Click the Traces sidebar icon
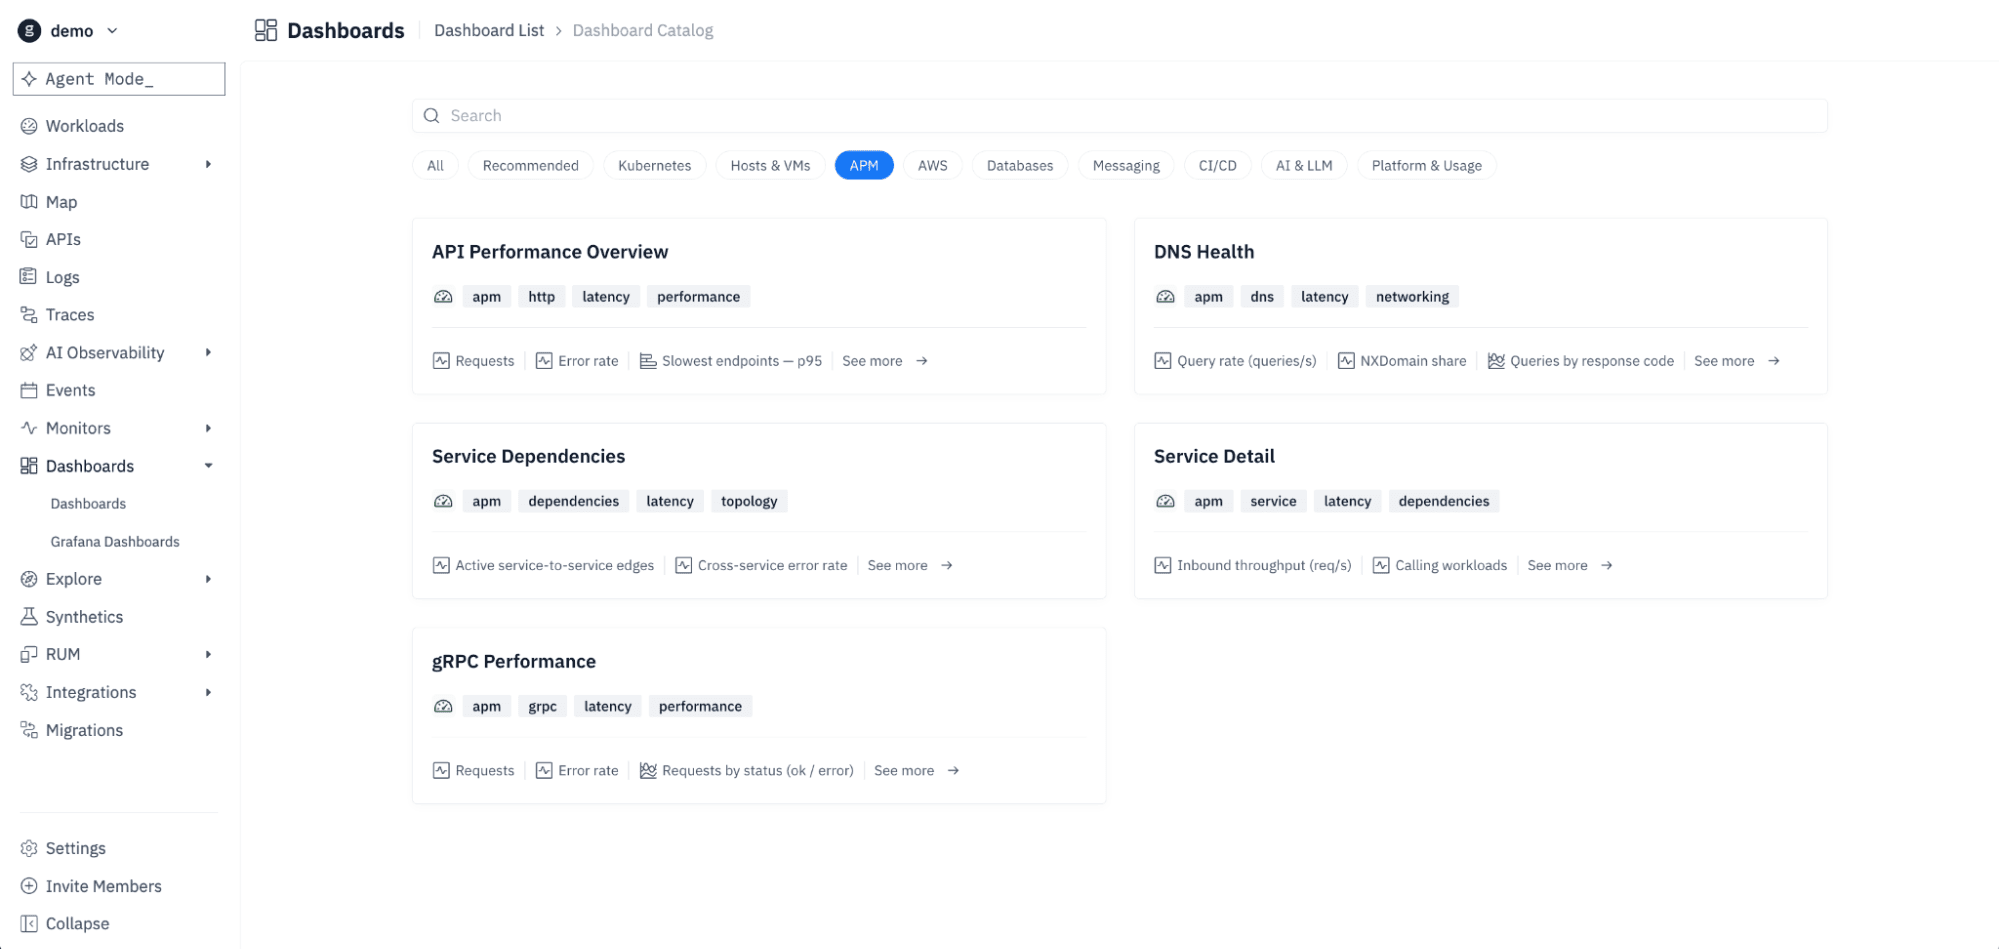Screen dimensions: 1999x949 click(29, 315)
